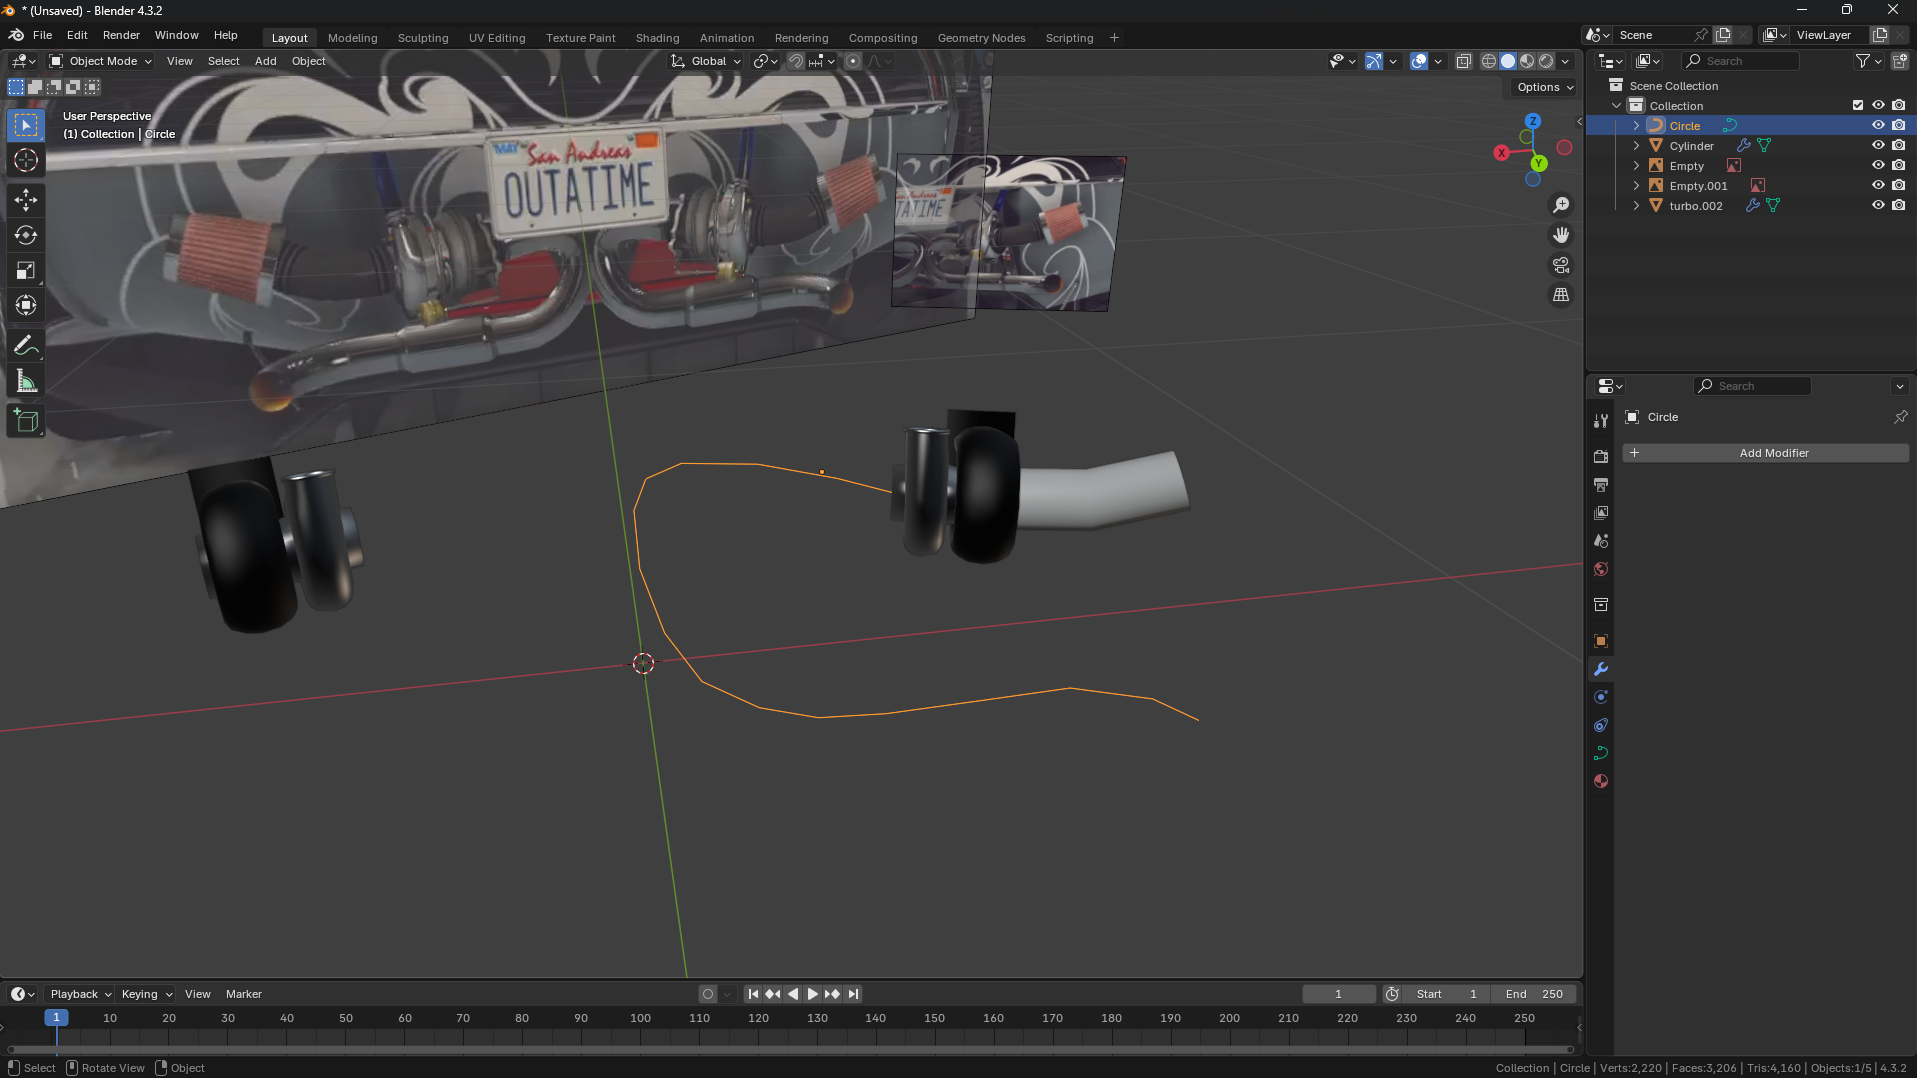Switch to the Geometry Nodes workspace tab
1917x1078 pixels.
click(981, 38)
